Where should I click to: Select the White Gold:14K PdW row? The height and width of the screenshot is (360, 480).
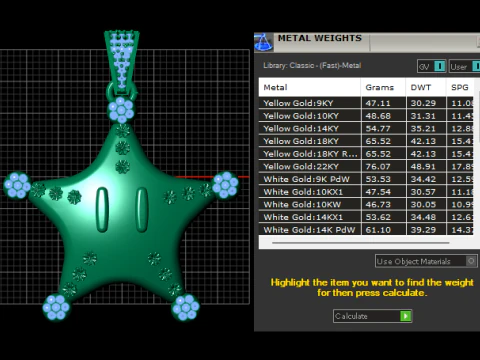click(366, 229)
